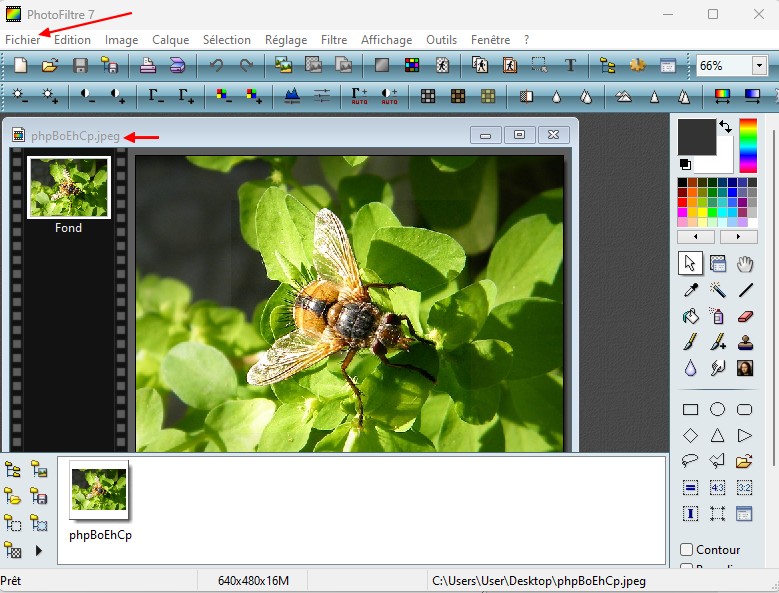This screenshot has height=593, width=779.
Task: Select the Fill paint bucket tool
Action: [691, 316]
